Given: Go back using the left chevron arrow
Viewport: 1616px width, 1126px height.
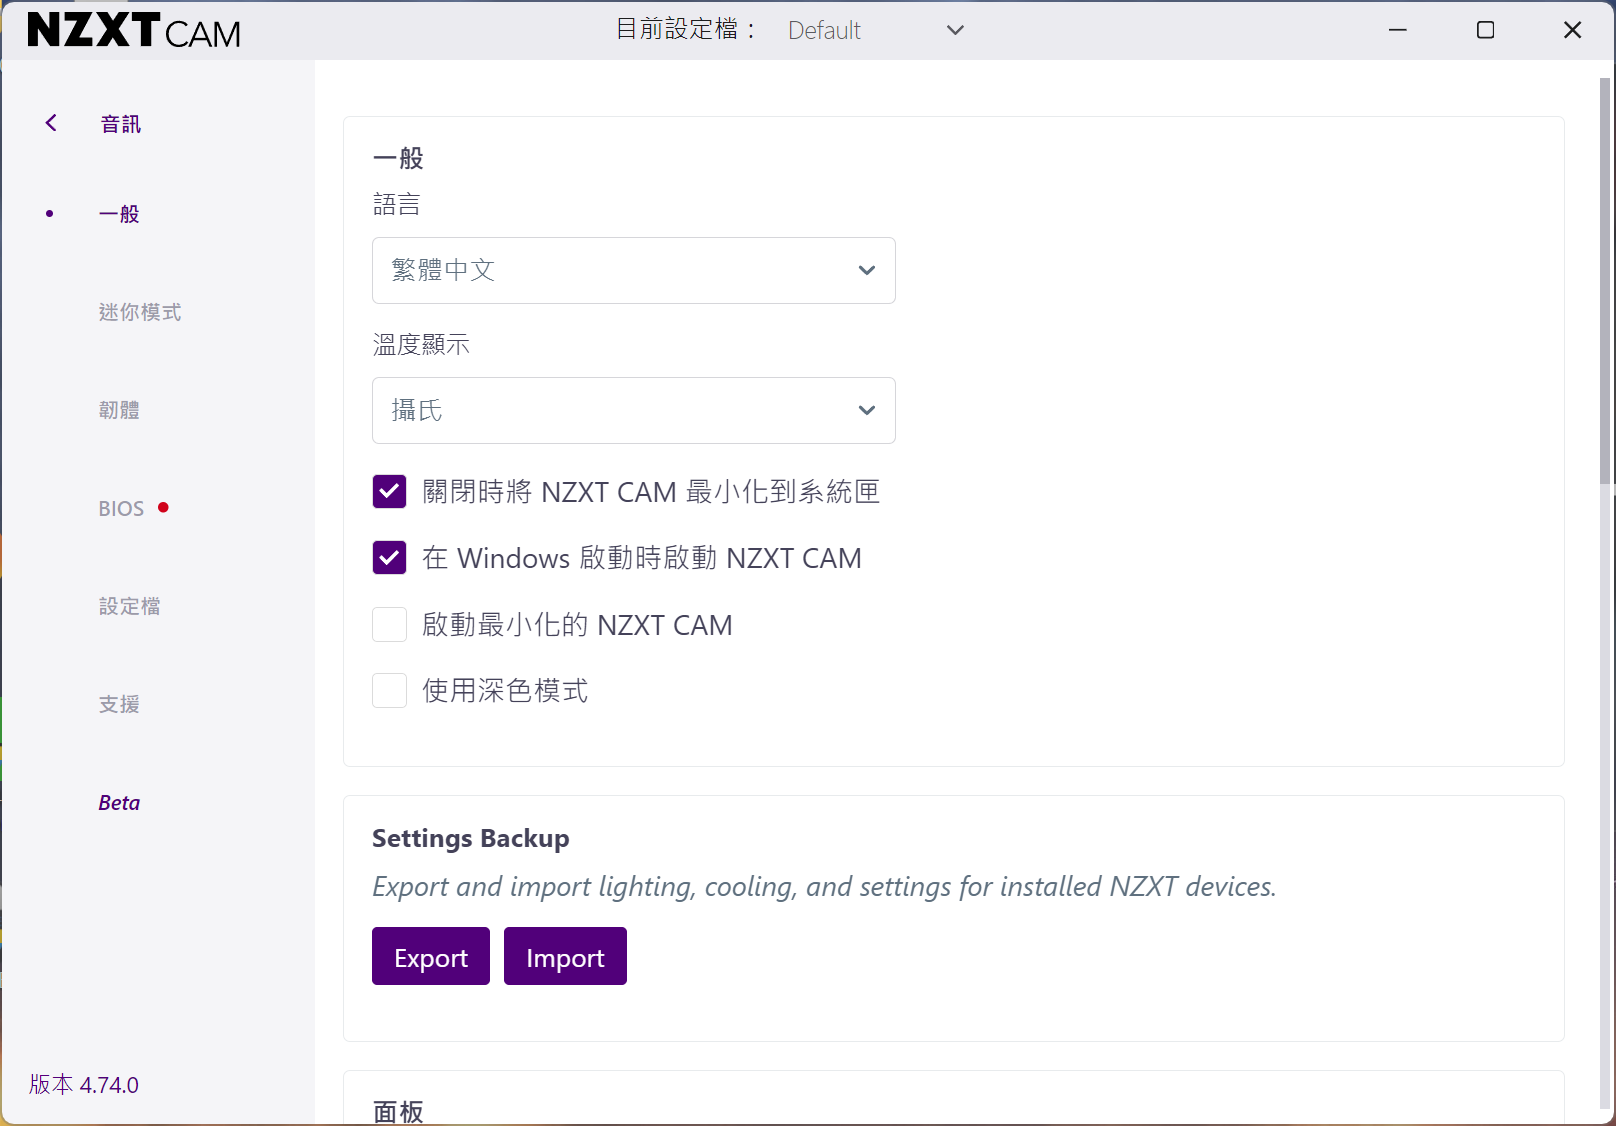Looking at the screenshot, I should coord(51,123).
